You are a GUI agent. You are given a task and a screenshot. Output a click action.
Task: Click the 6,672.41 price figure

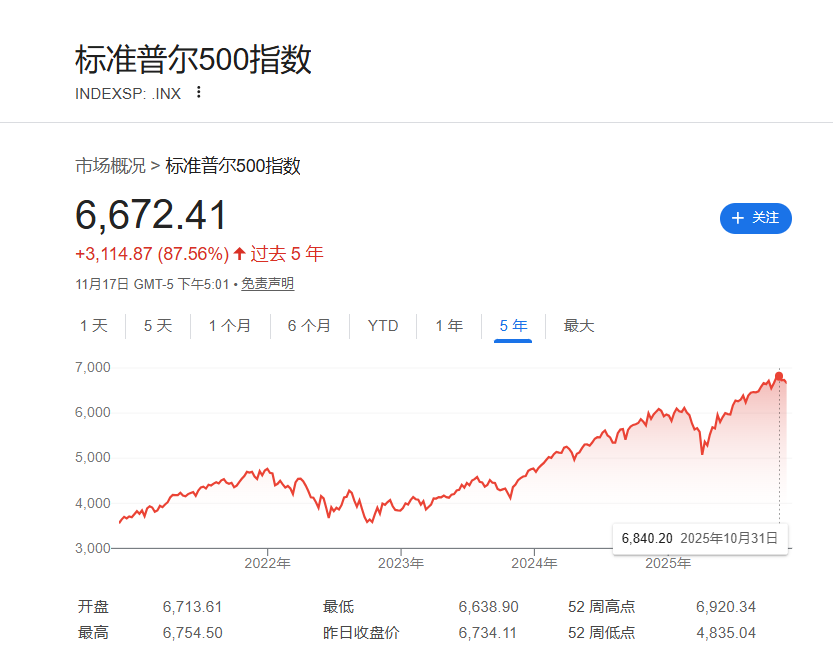pos(152,214)
